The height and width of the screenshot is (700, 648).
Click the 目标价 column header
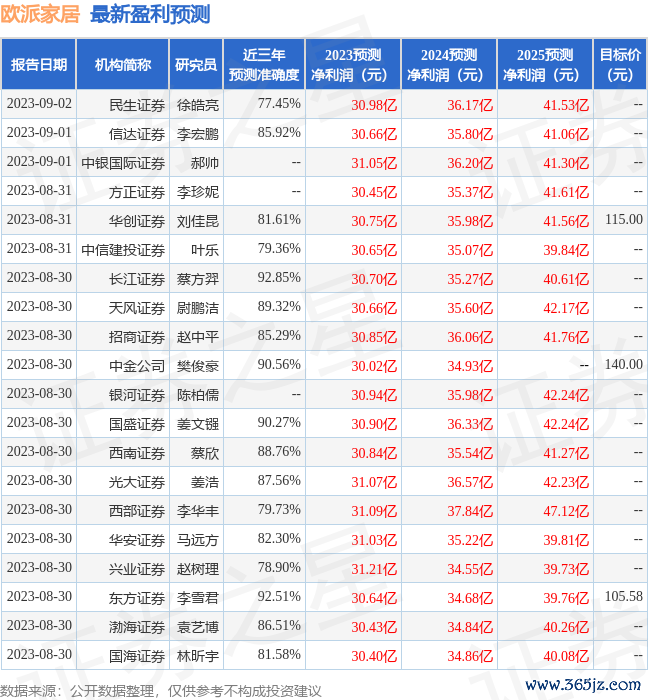click(620, 65)
